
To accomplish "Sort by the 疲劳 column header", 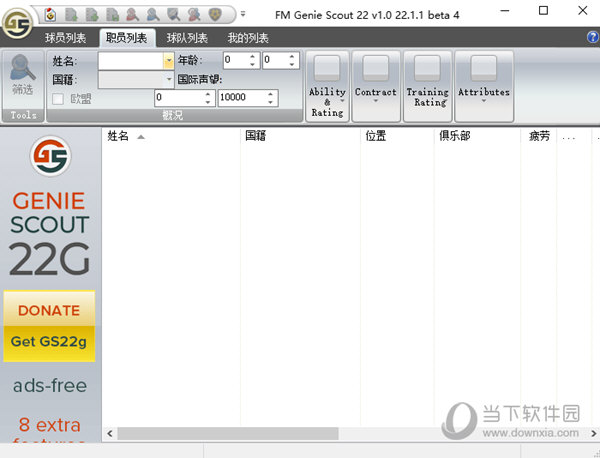I will pos(539,136).
